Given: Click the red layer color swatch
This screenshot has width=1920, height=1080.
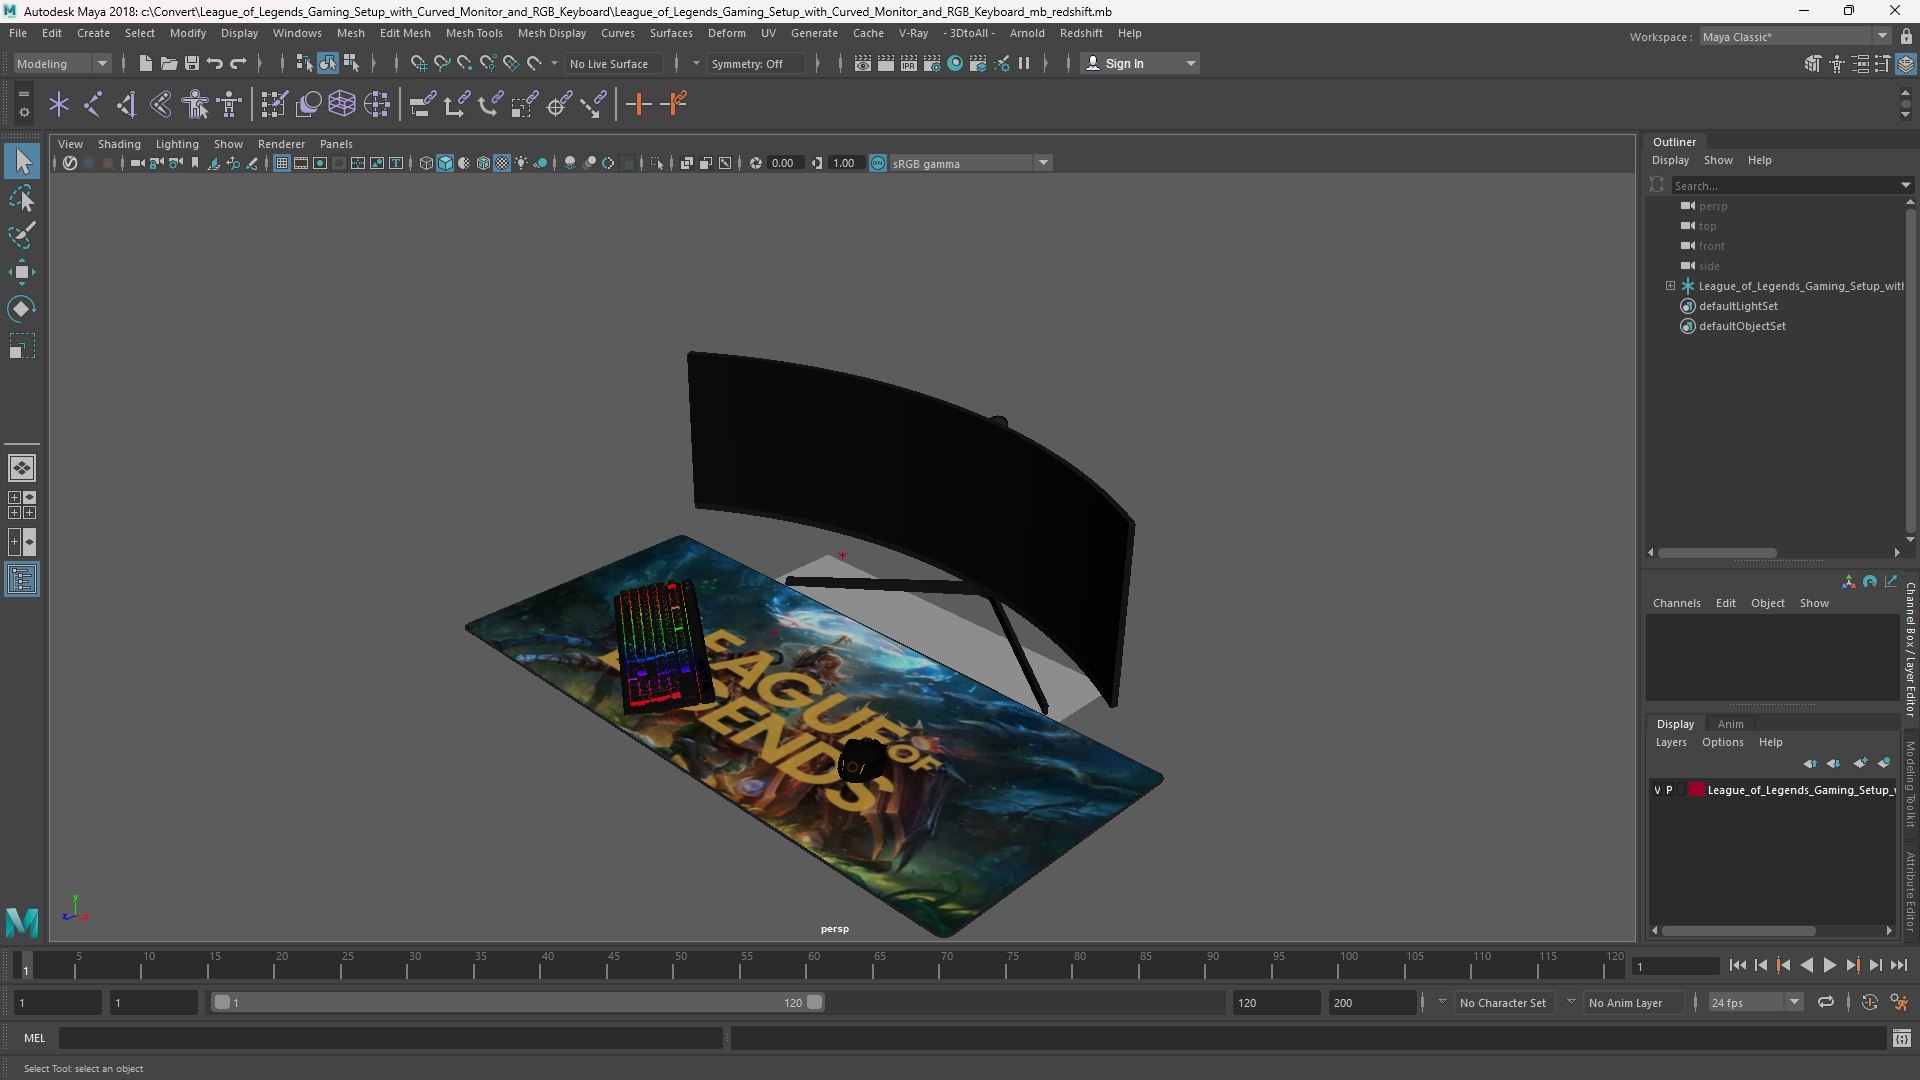Looking at the screenshot, I should pyautogui.click(x=1696, y=790).
